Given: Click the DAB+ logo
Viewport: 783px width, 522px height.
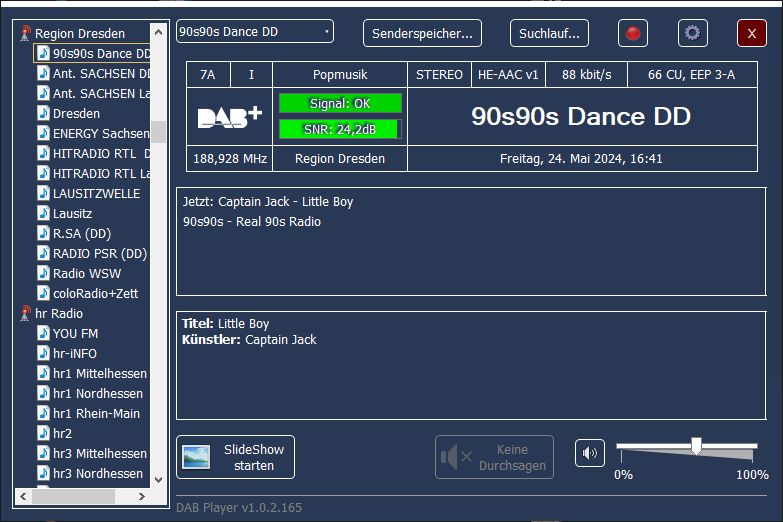Looking at the screenshot, I should [230, 117].
